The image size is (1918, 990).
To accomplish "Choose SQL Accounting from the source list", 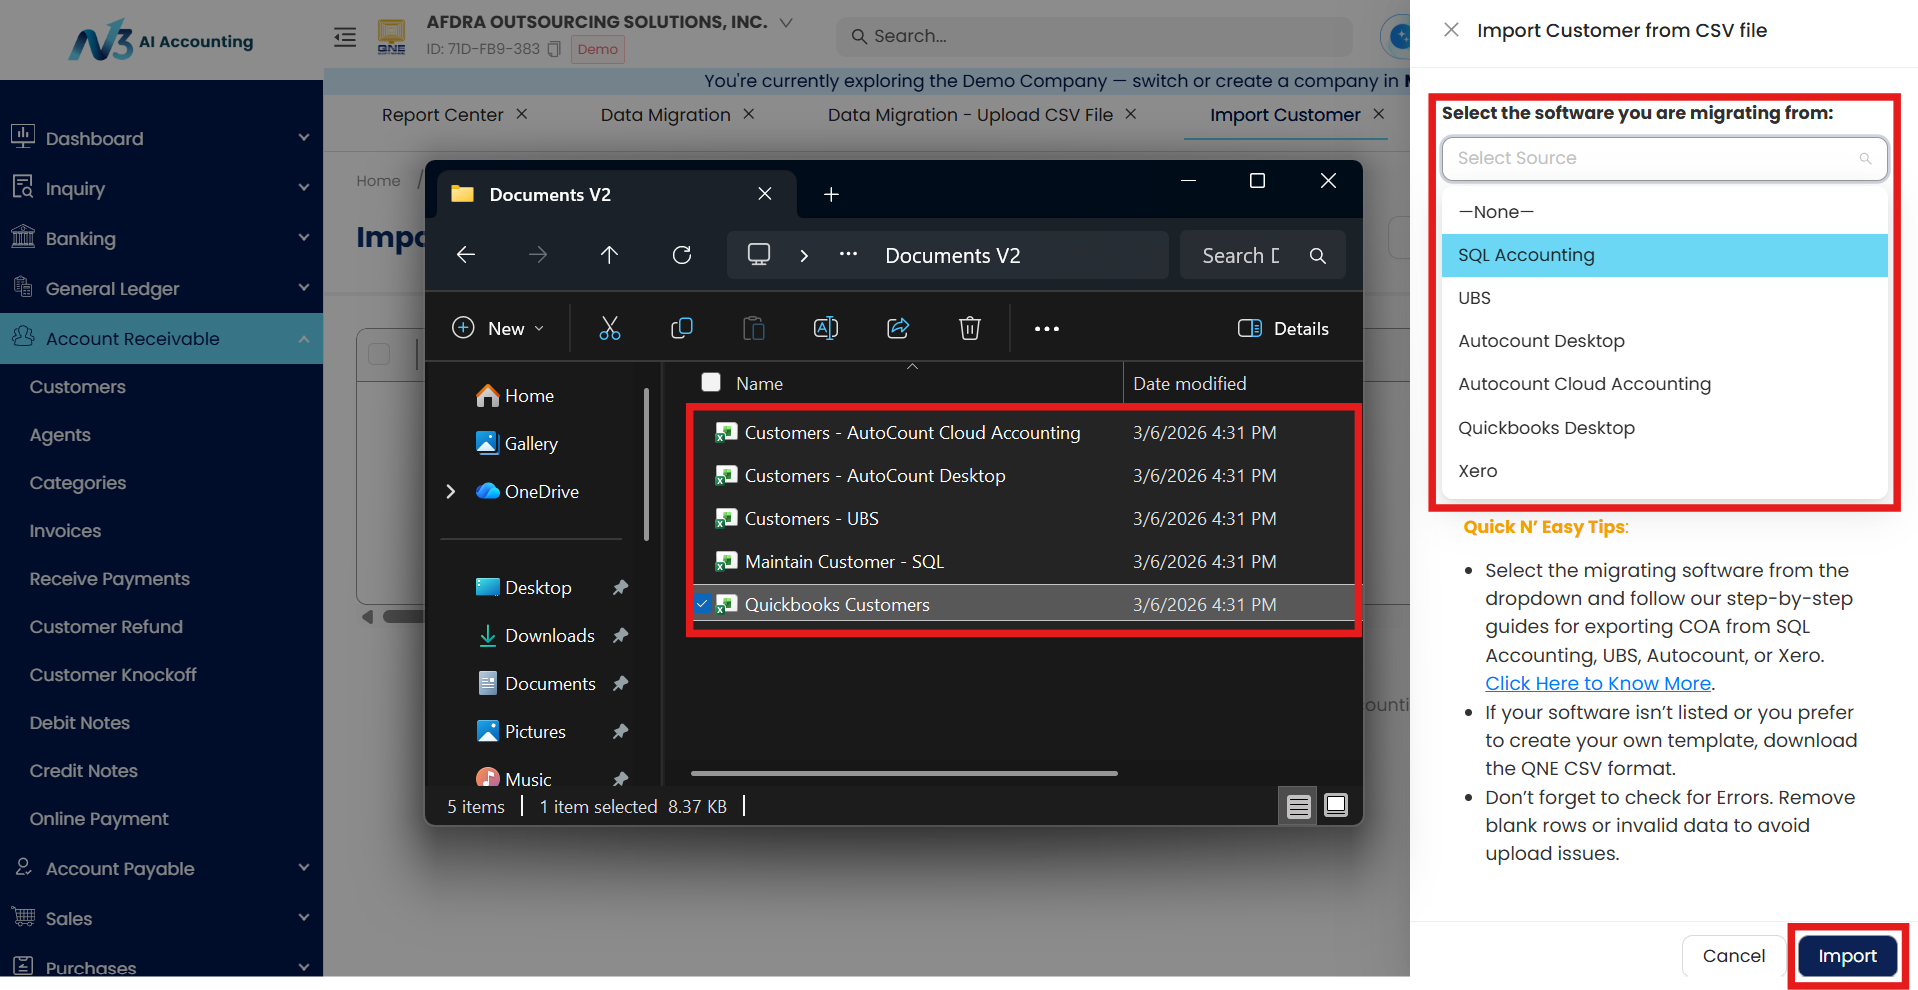I will (1664, 255).
